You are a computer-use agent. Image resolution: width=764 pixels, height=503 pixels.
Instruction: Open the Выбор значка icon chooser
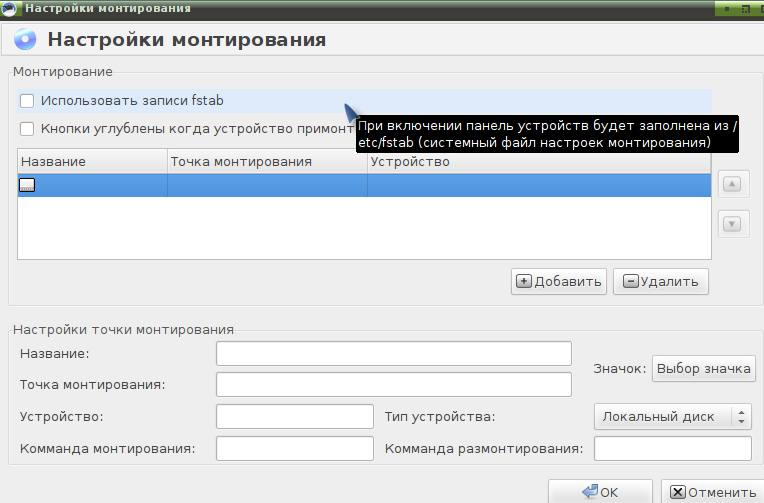click(704, 368)
